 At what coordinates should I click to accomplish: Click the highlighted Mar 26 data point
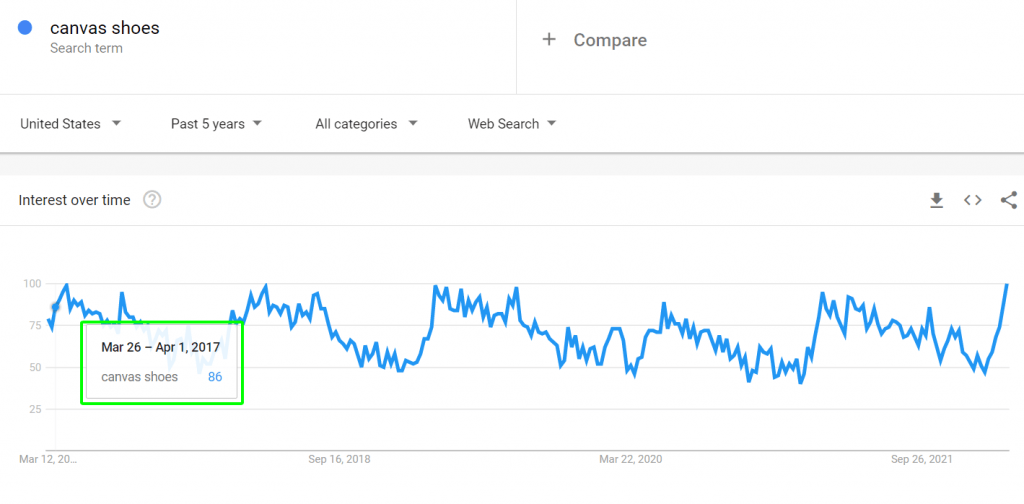56,307
